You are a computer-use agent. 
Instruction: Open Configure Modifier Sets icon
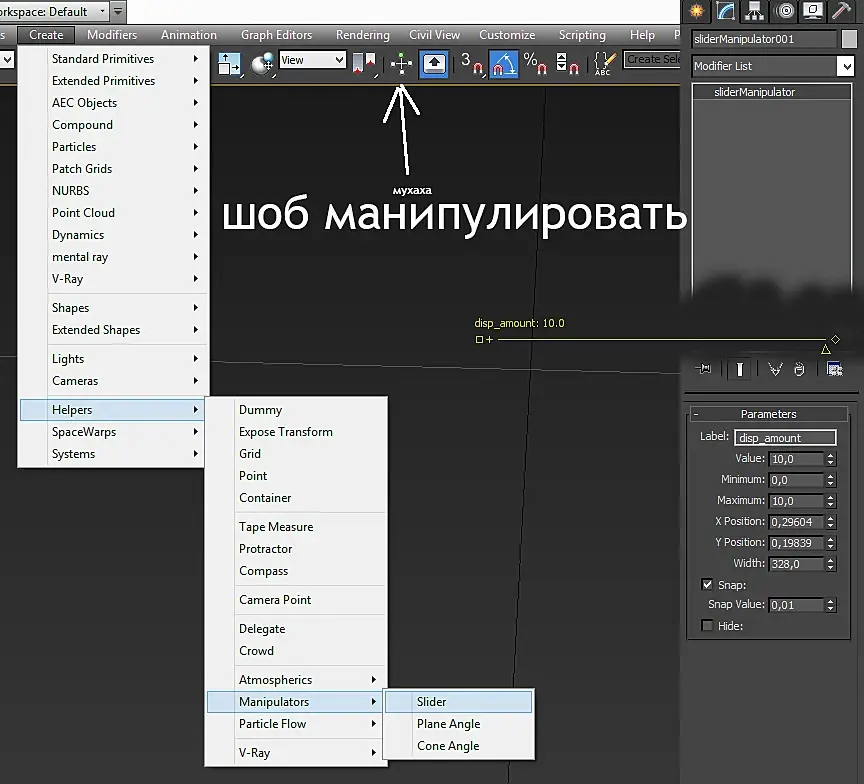834,369
